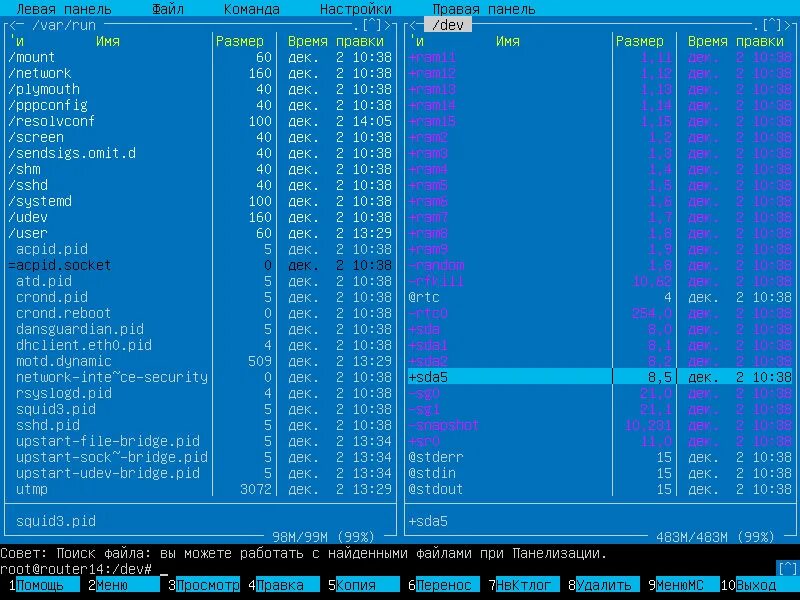
Task: Select the /sshd directory
Action: tap(200, 185)
